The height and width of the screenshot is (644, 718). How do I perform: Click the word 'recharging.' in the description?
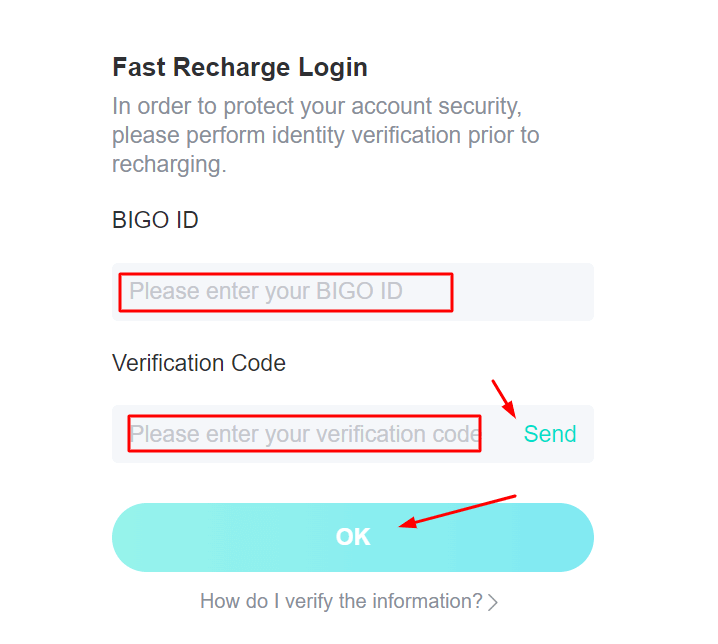click(x=169, y=164)
